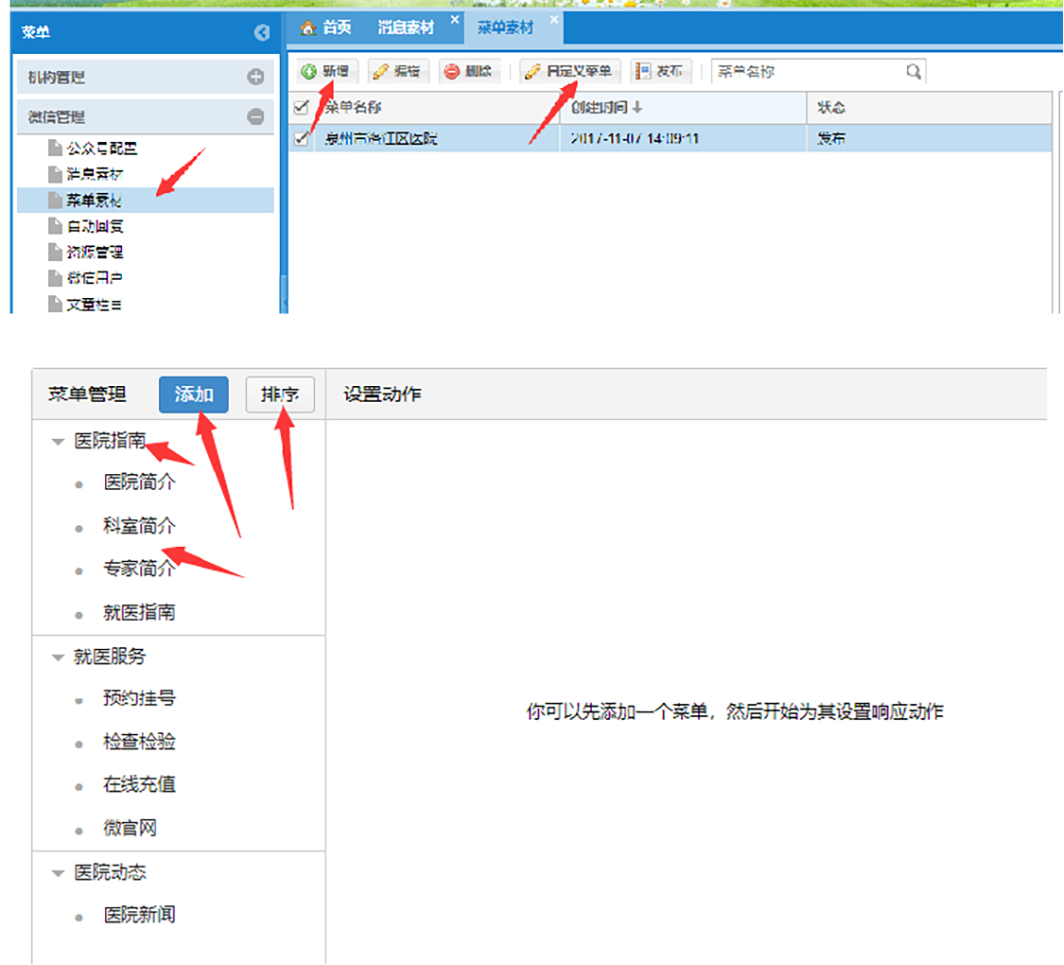Collapse the 微信管理 section
This screenshot has width=1064, height=965.
(x=256, y=117)
